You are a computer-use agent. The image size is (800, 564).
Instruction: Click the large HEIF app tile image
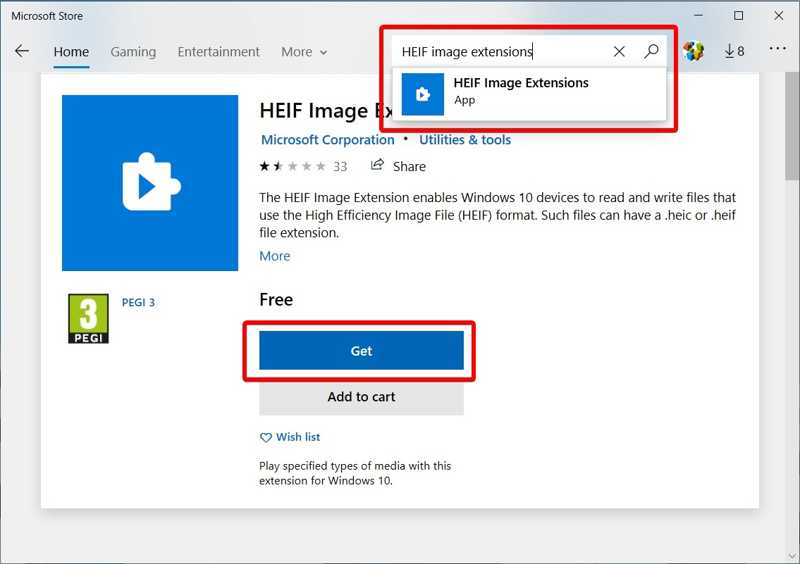(150, 183)
